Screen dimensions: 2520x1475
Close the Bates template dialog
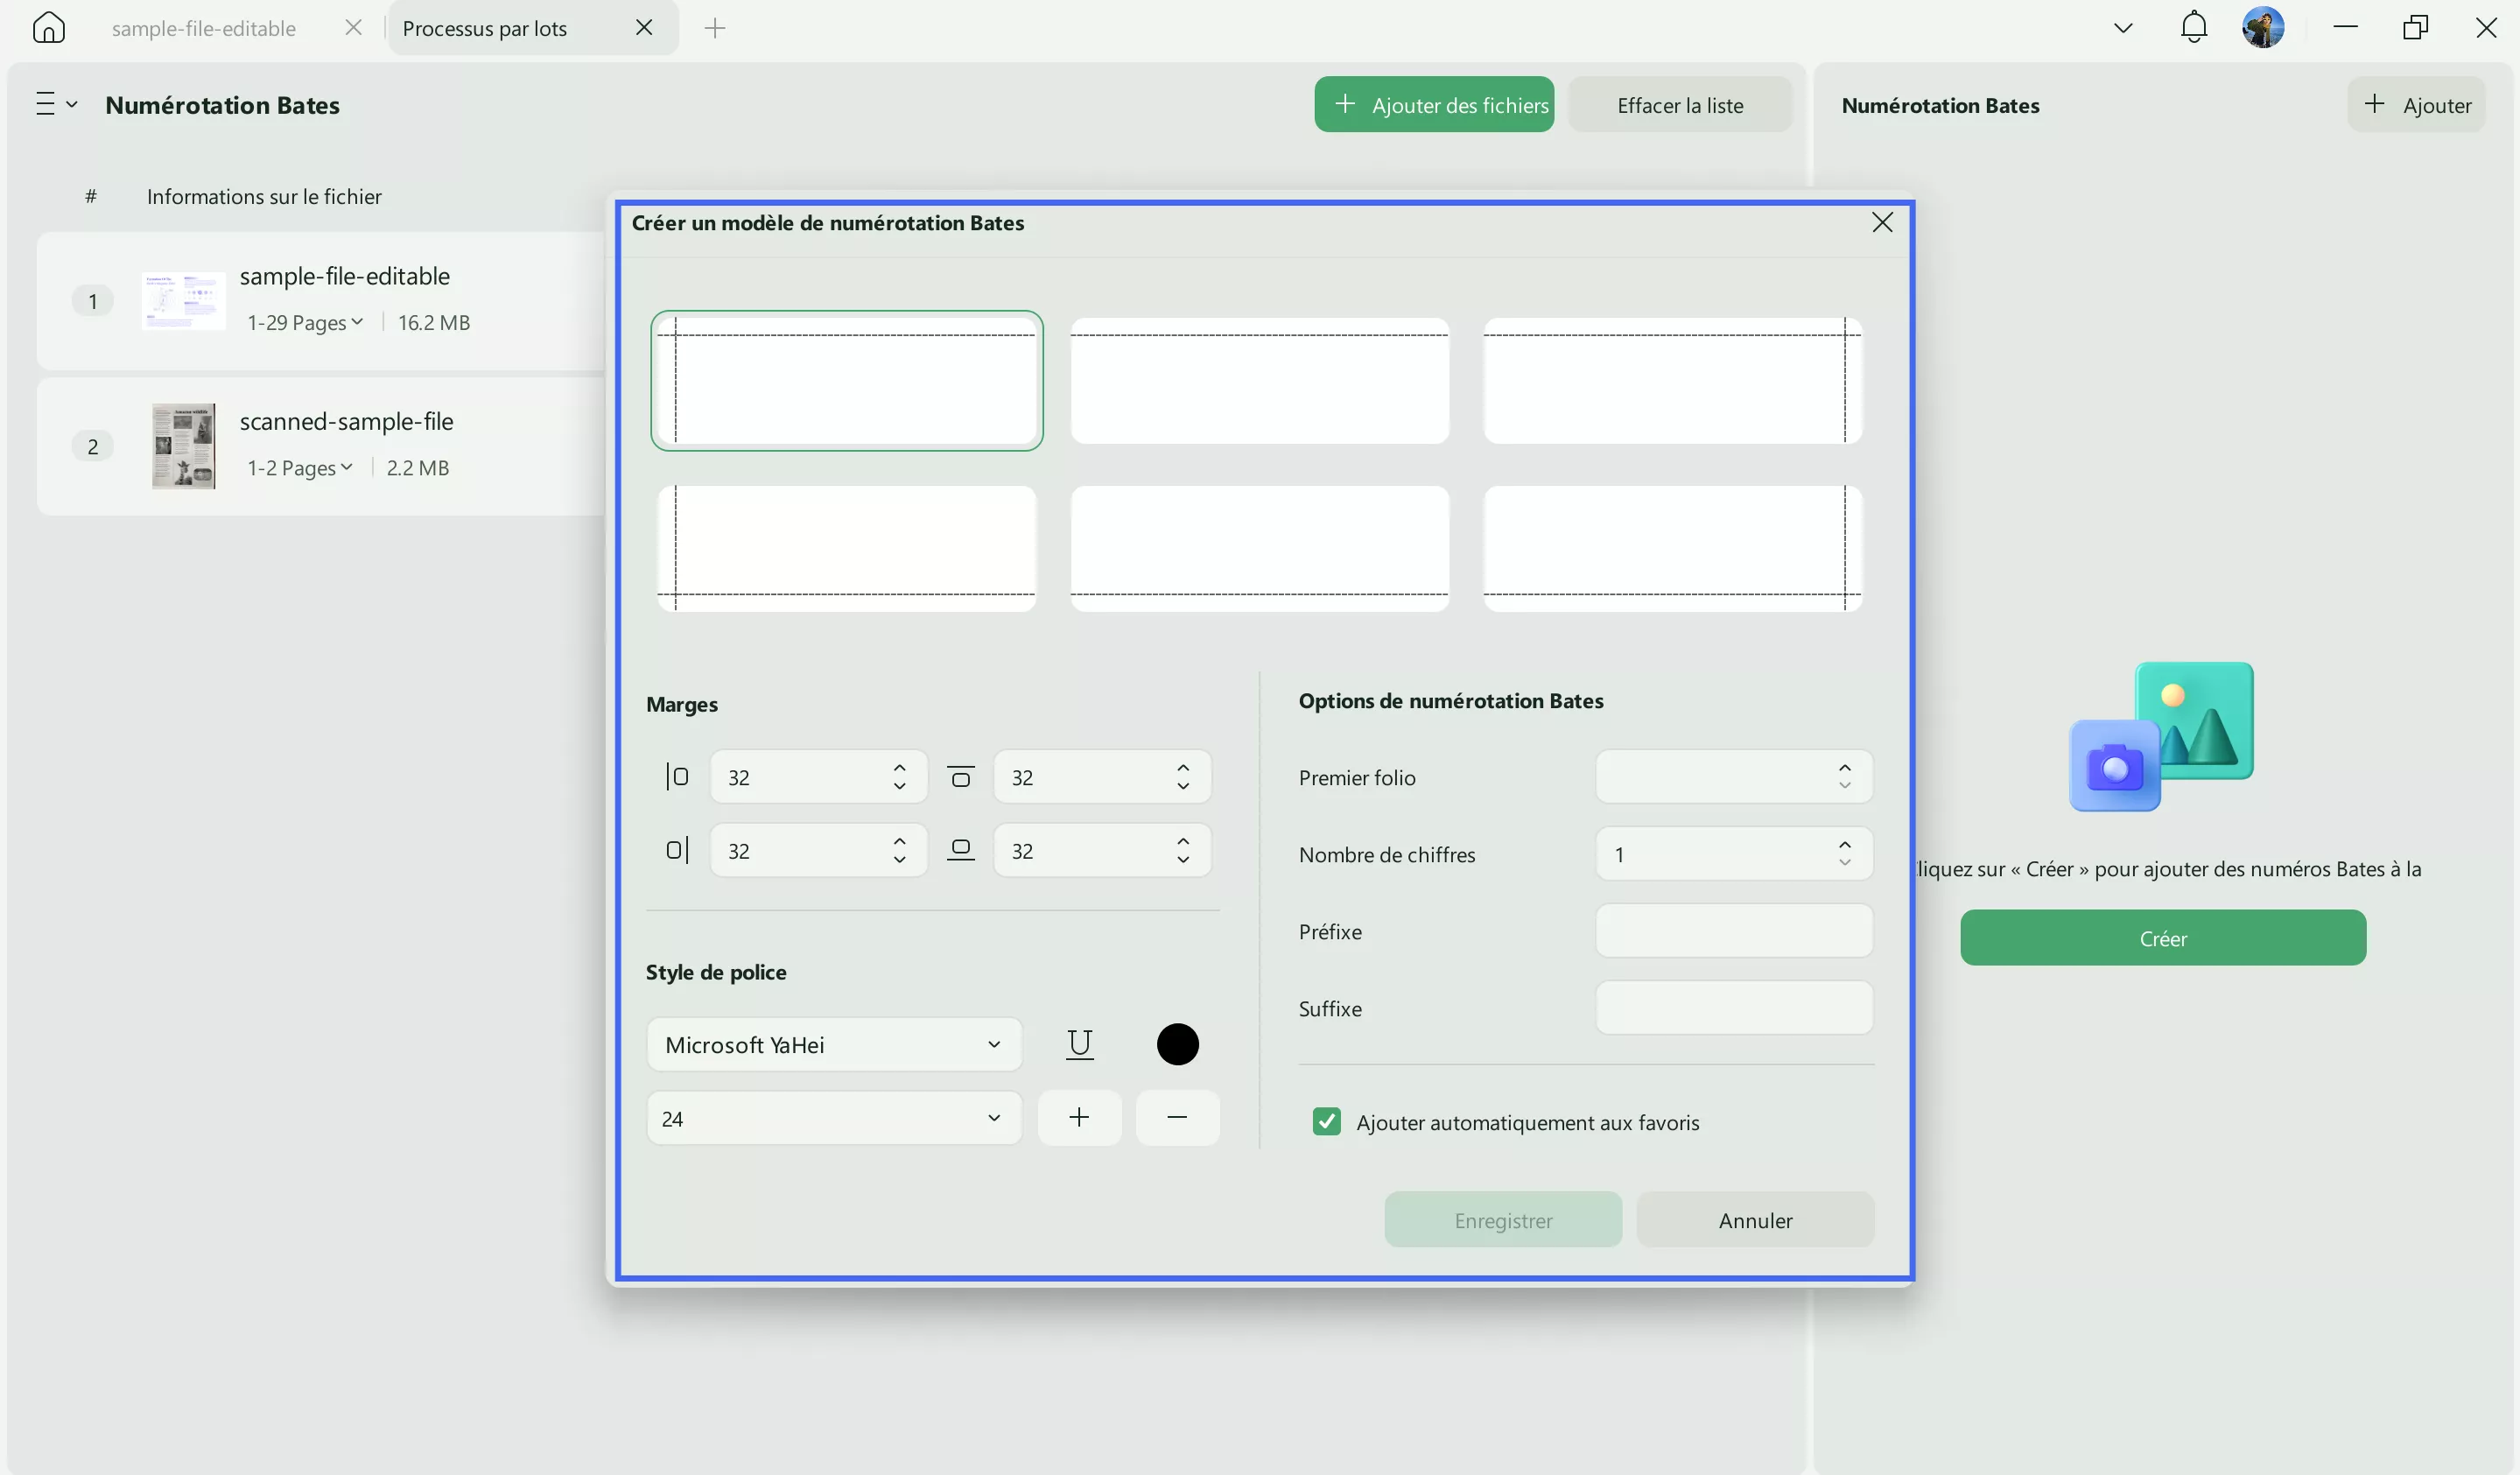pyautogui.click(x=1882, y=222)
